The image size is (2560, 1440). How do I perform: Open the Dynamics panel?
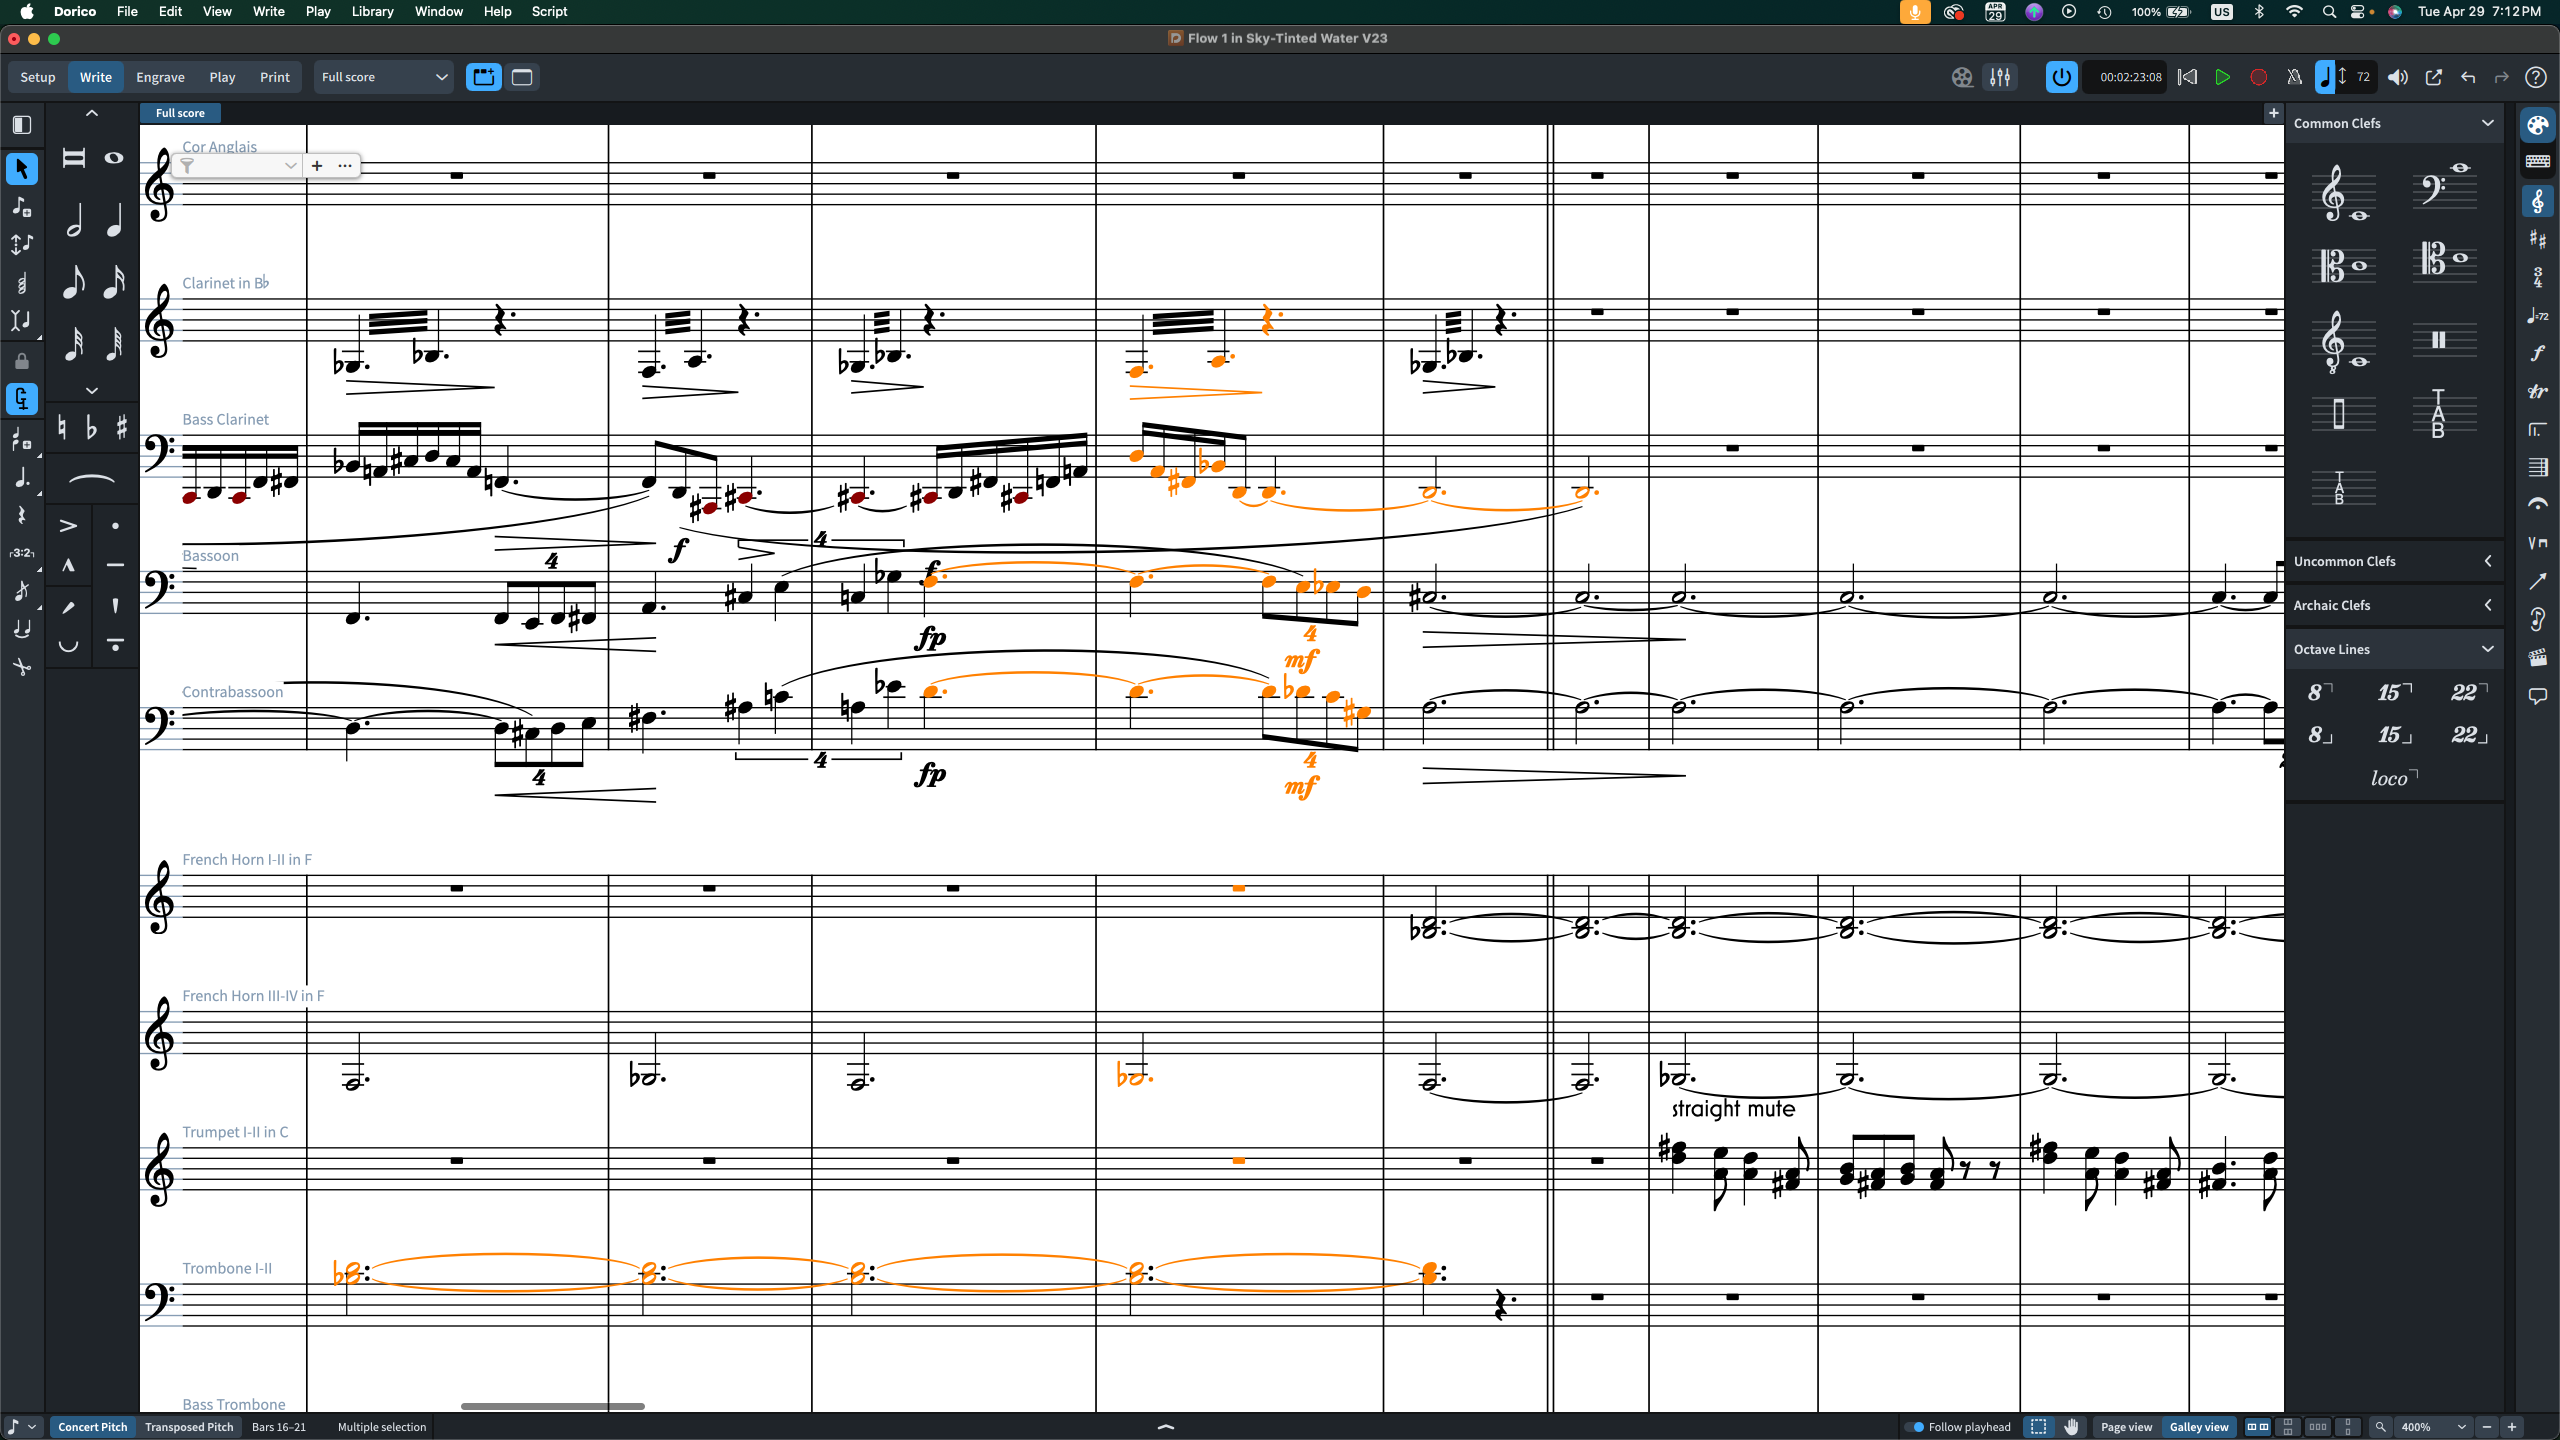(2537, 353)
